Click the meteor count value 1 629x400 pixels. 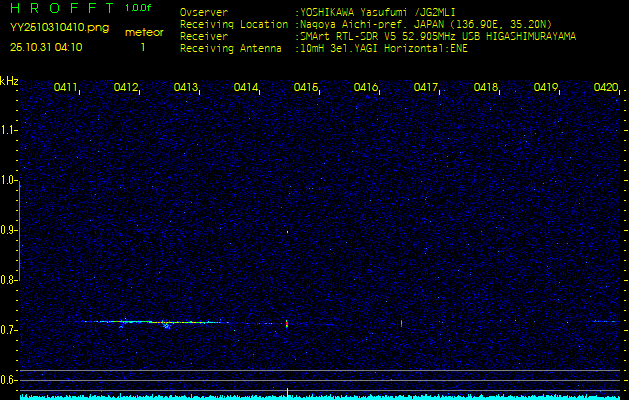tap(142, 47)
